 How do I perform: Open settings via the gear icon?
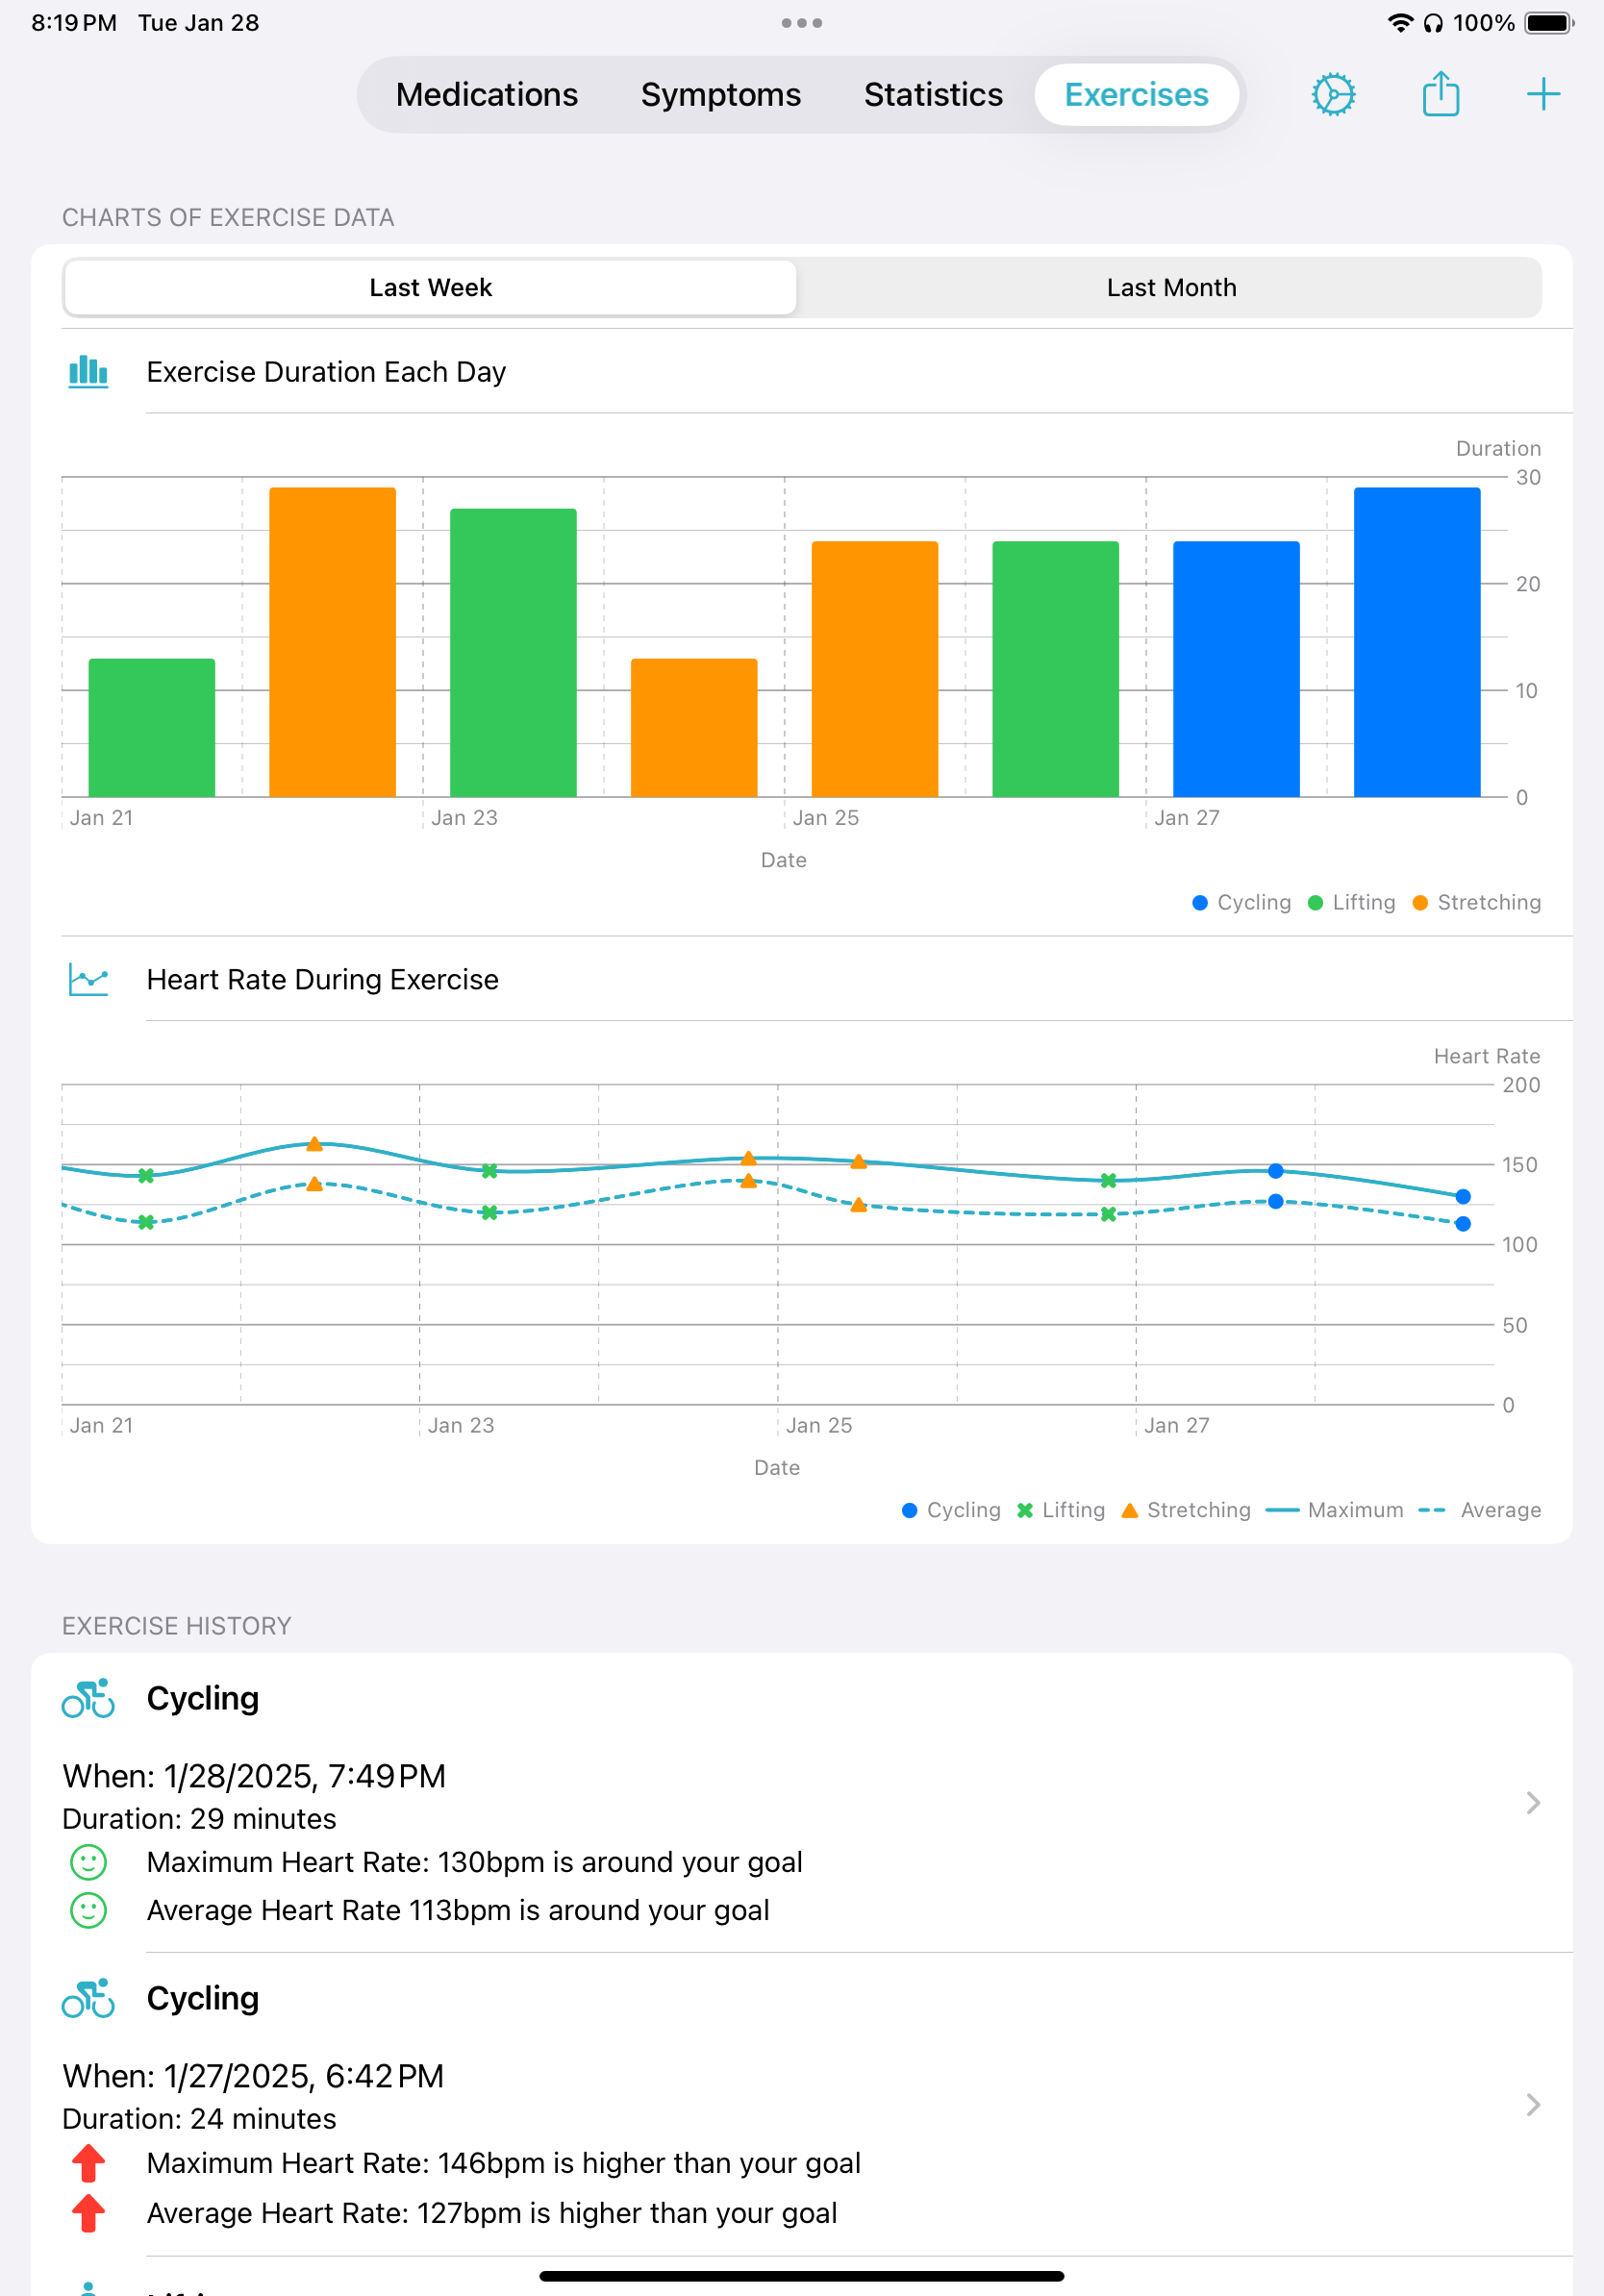(1332, 94)
